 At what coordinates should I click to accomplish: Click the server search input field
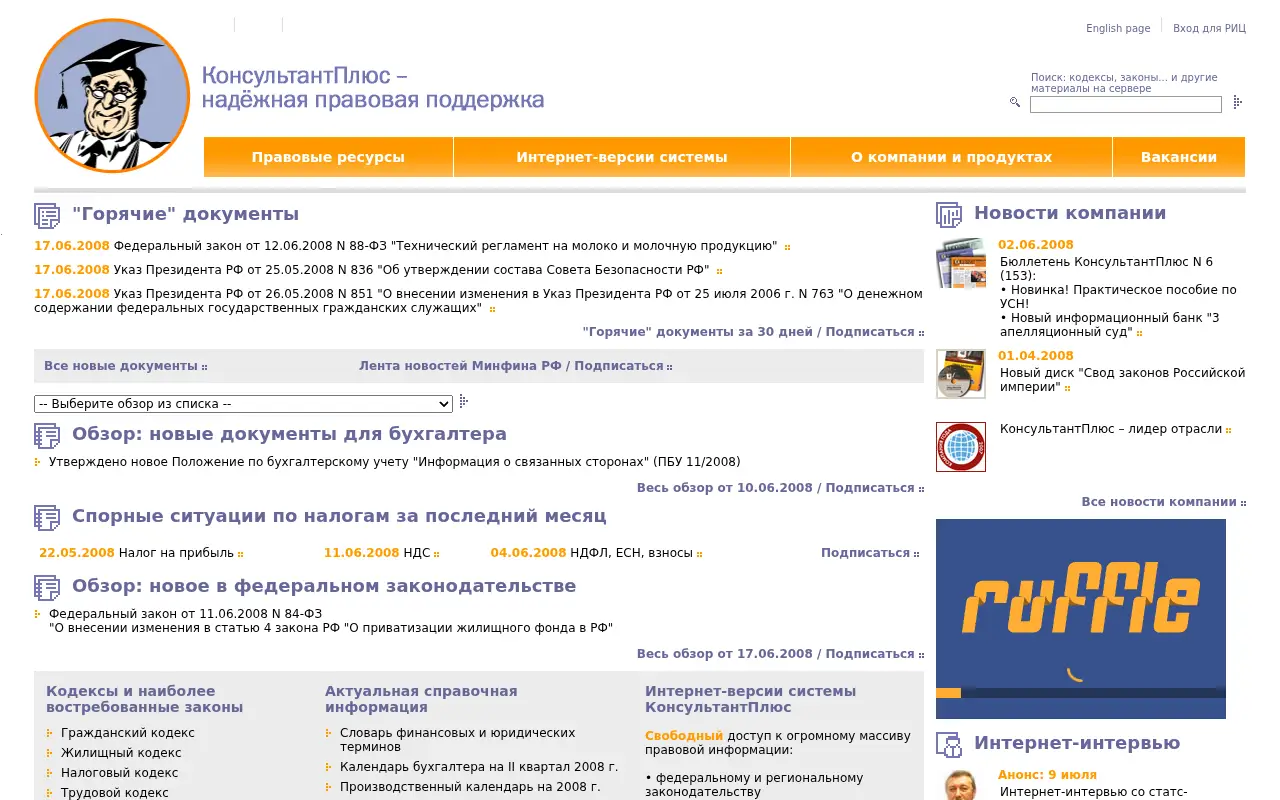pos(1126,104)
